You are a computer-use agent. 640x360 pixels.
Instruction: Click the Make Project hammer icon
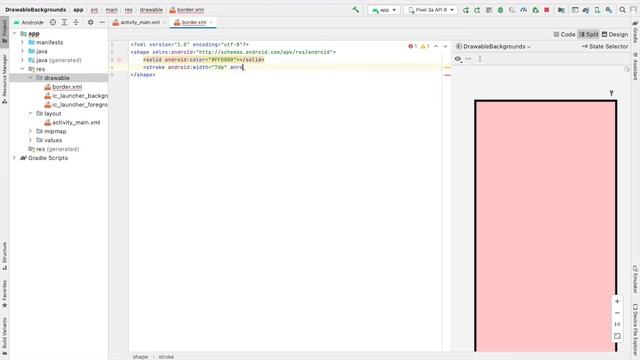pyautogui.click(x=356, y=10)
